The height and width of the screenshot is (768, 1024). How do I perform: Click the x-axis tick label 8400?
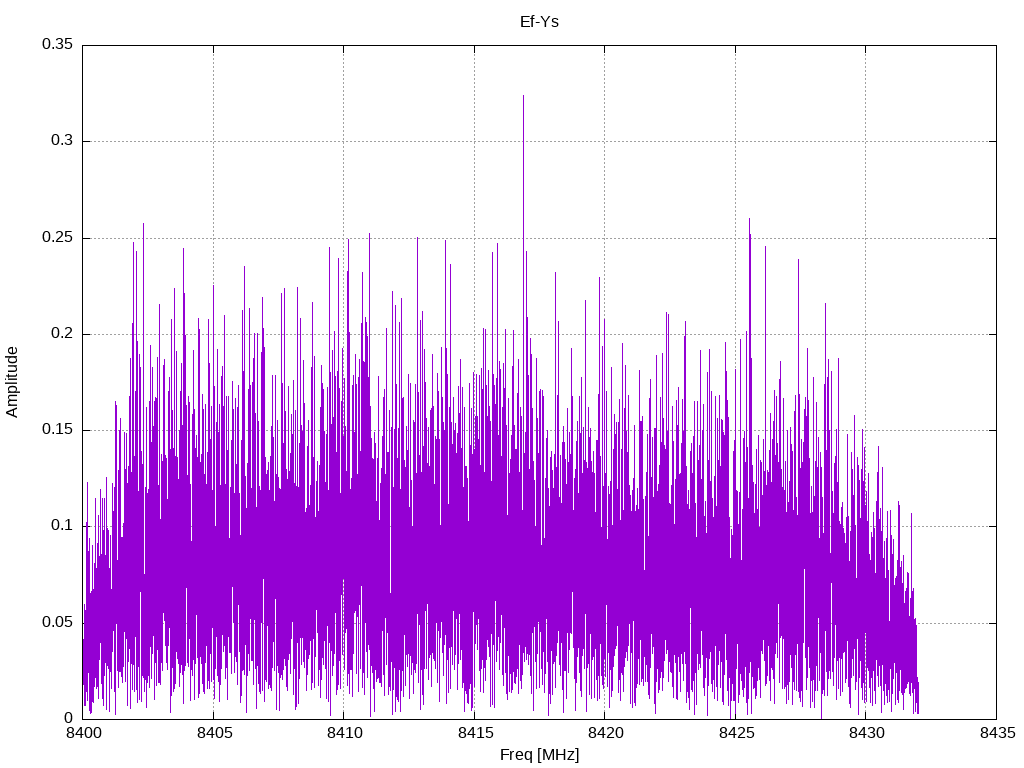(84, 733)
